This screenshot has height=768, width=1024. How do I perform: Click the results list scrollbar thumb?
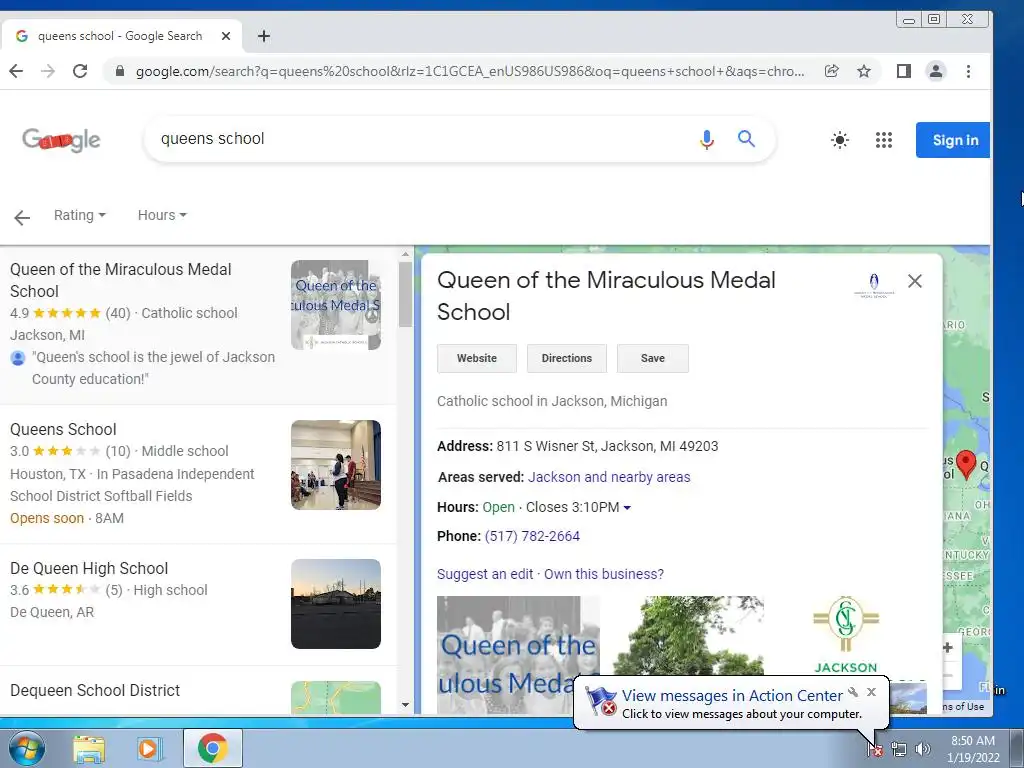[x=406, y=294]
